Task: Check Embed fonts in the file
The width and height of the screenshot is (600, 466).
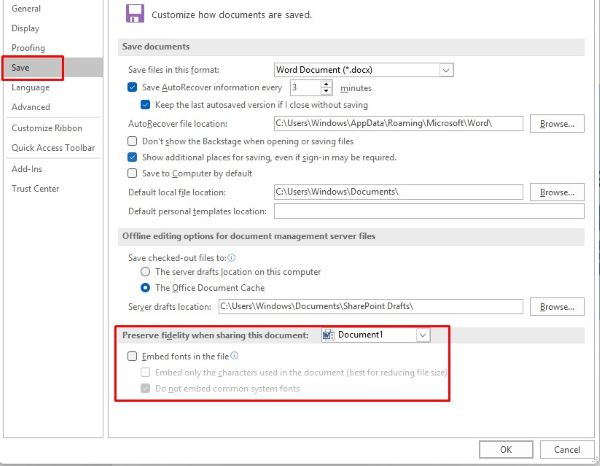Action: [x=132, y=356]
